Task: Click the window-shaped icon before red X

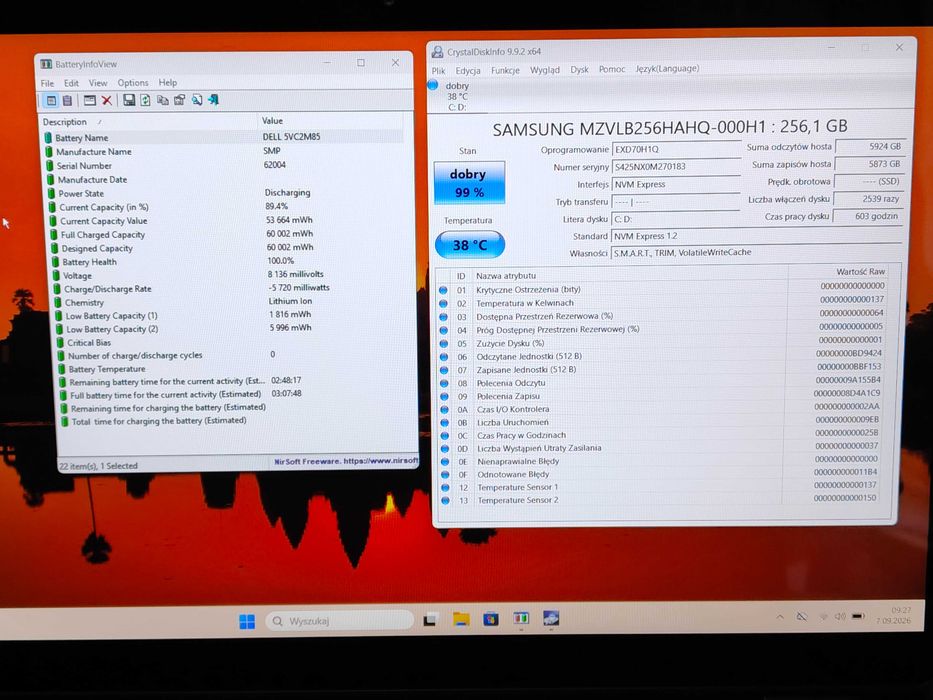Action: (x=89, y=100)
